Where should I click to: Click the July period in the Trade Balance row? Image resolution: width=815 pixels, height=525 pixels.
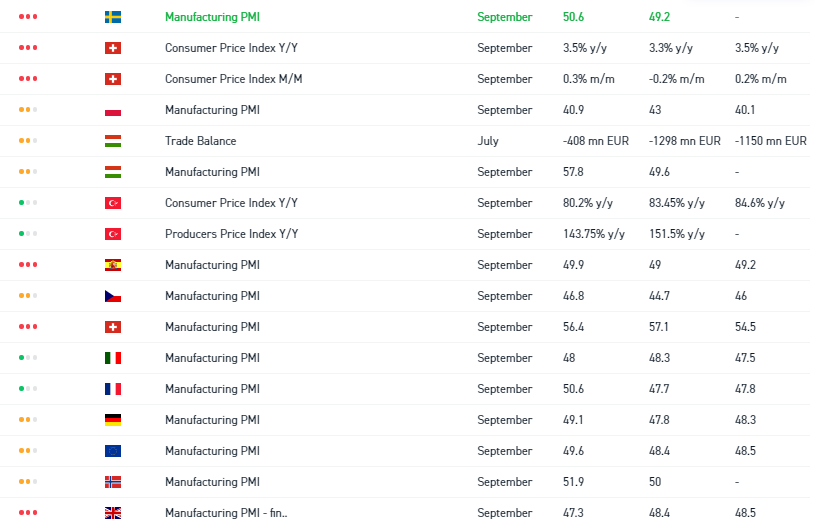click(488, 141)
